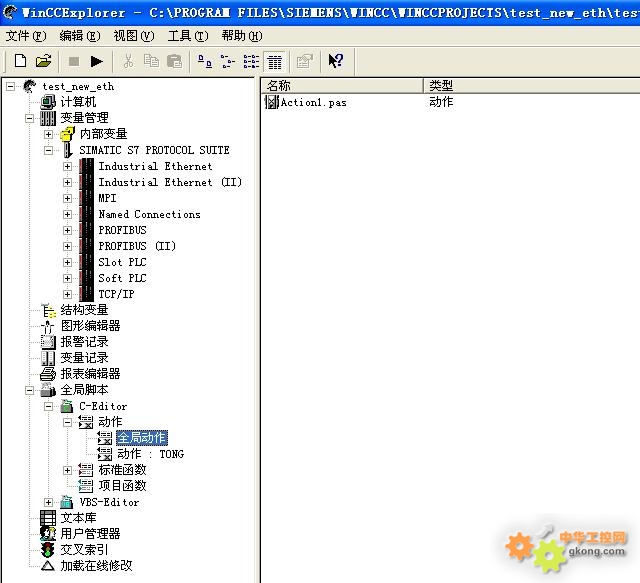Click the 动作 type cell of Action1.pas
The image size is (640, 583).
click(441, 102)
